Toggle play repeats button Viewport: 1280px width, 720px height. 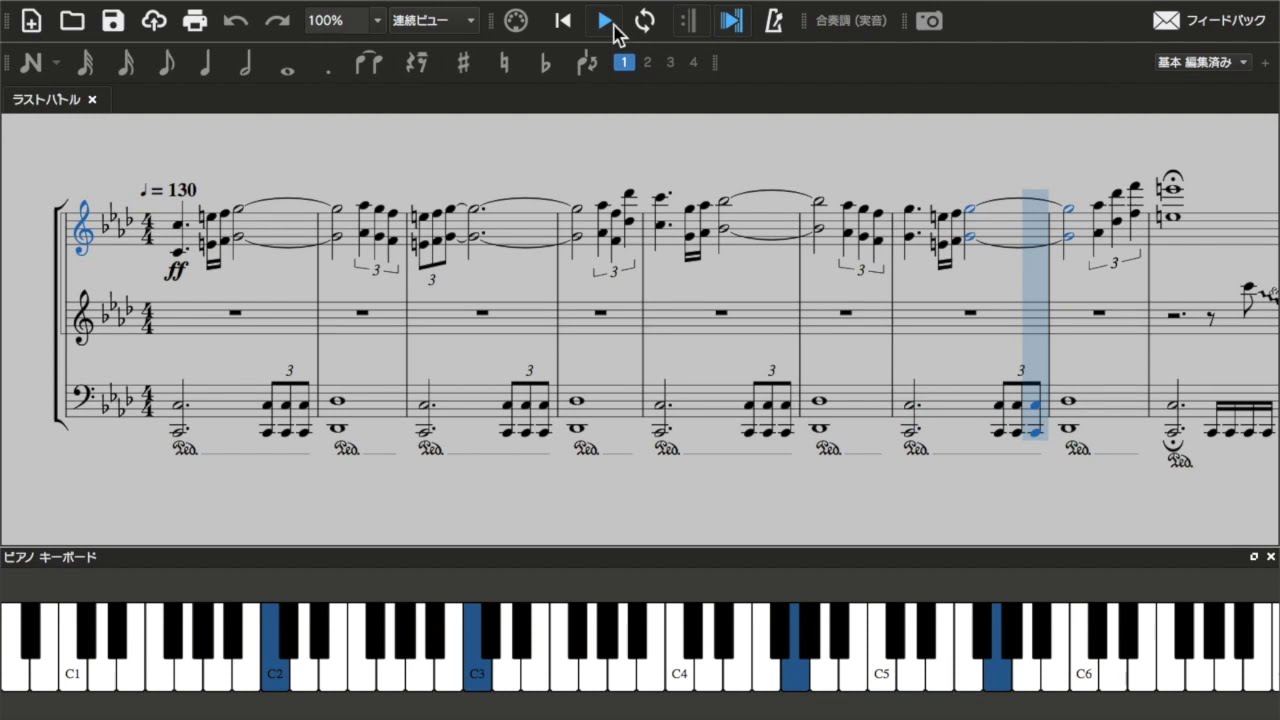(689, 20)
